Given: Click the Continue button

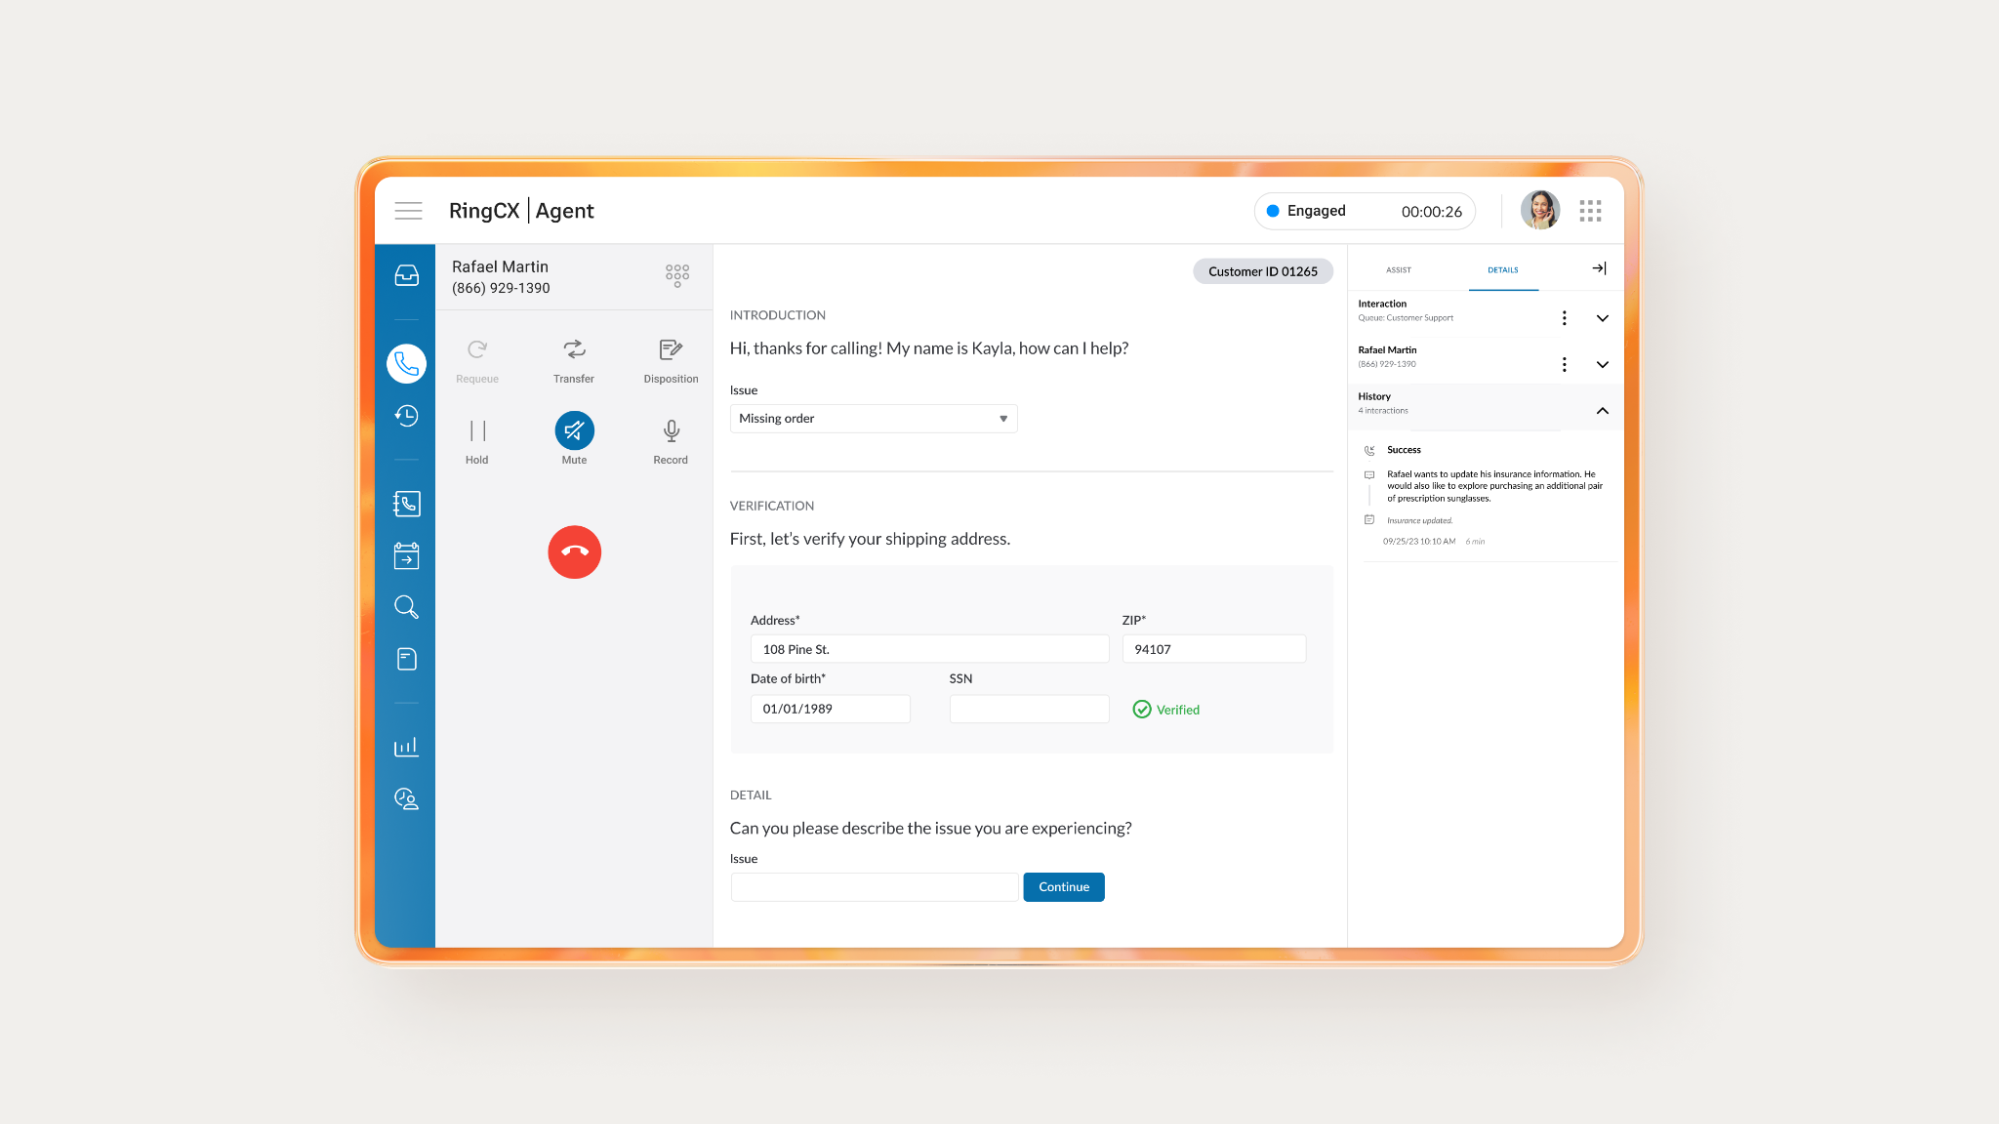Looking at the screenshot, I should 1063,887.
